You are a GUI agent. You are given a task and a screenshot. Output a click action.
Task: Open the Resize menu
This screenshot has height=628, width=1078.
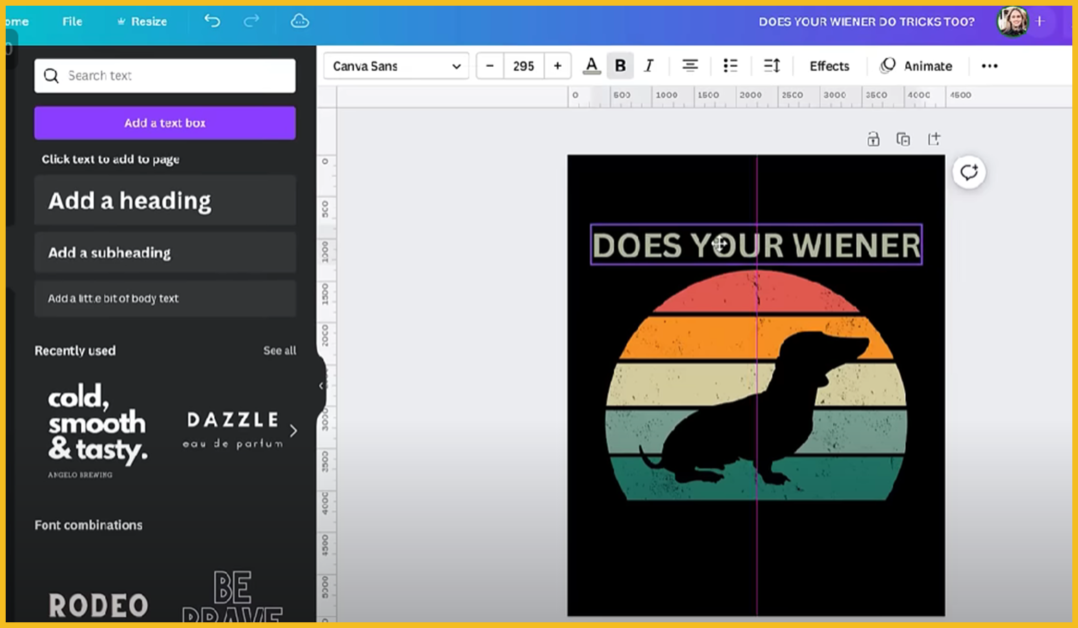(142, 21)
